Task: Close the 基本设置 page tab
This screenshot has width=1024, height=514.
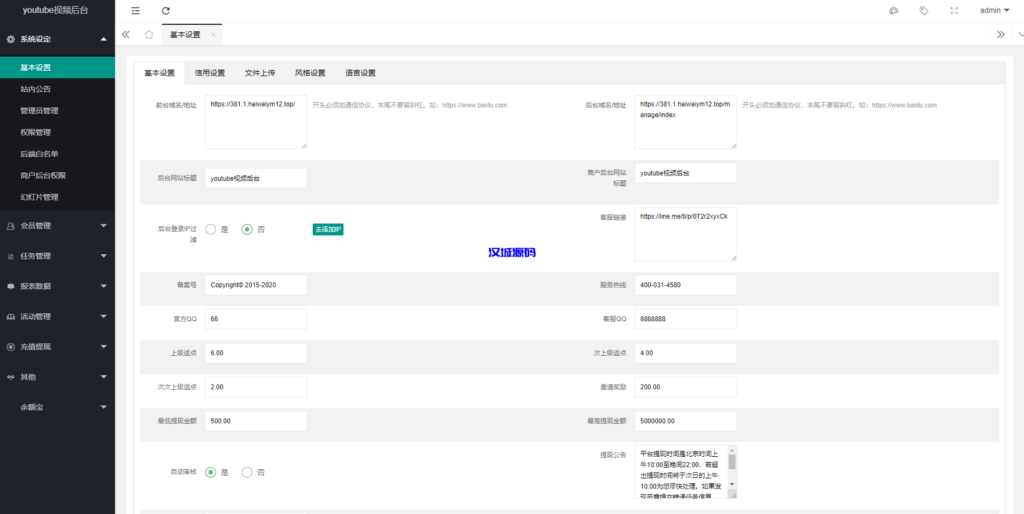Action: [212, 34]
